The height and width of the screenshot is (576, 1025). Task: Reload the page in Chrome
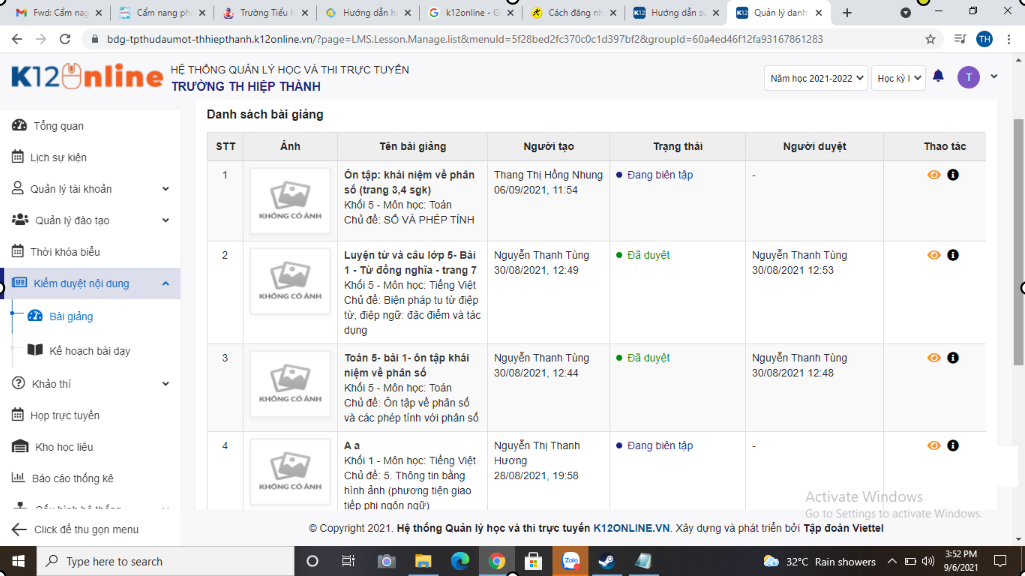[x=65, y=39]
